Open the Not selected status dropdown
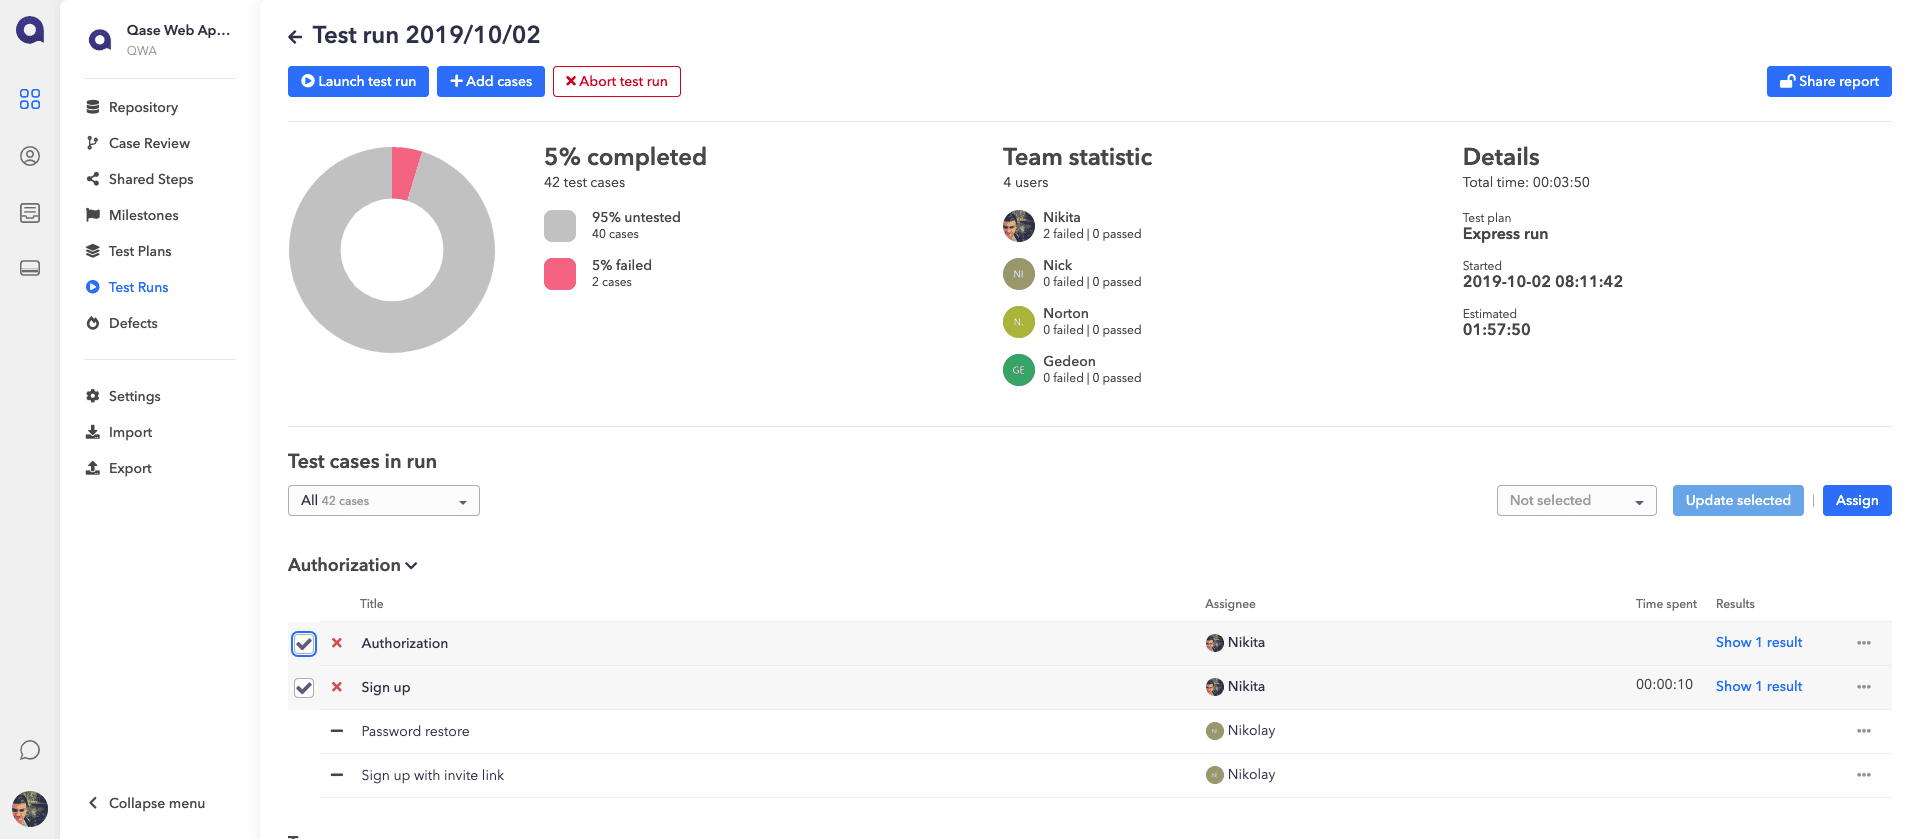 tap(1576, 501)
